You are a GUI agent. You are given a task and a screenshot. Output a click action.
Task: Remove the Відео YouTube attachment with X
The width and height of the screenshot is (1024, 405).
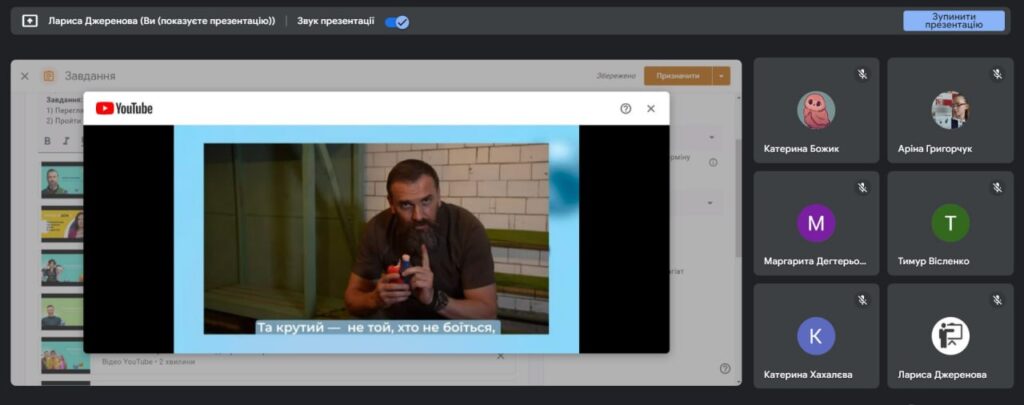(x=500, y=357)
